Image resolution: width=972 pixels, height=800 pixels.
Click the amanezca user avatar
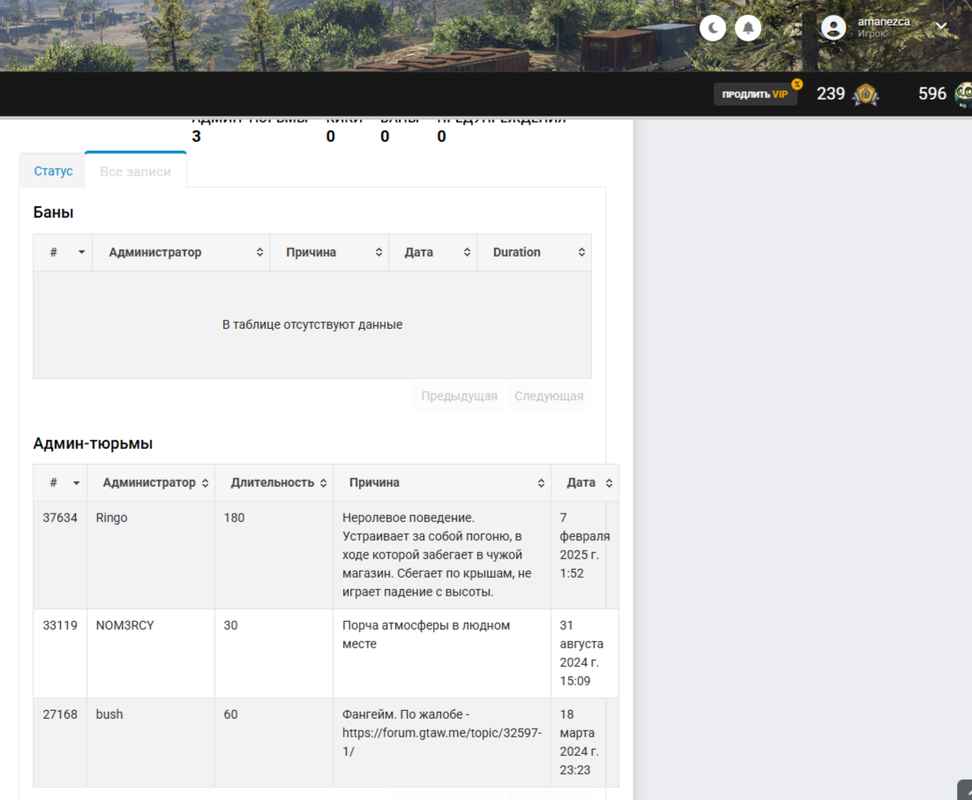coord(833,28)
